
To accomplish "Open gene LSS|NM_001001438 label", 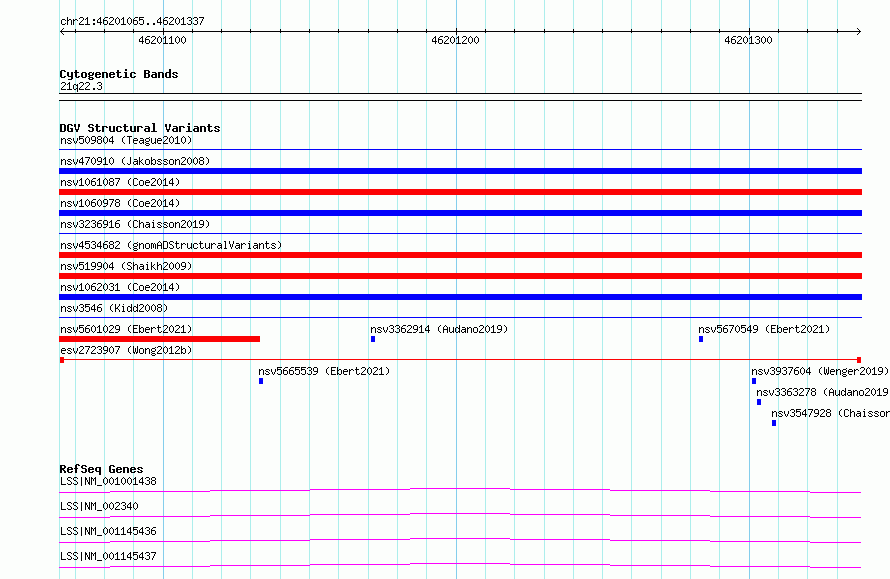I will pos(108,481).
